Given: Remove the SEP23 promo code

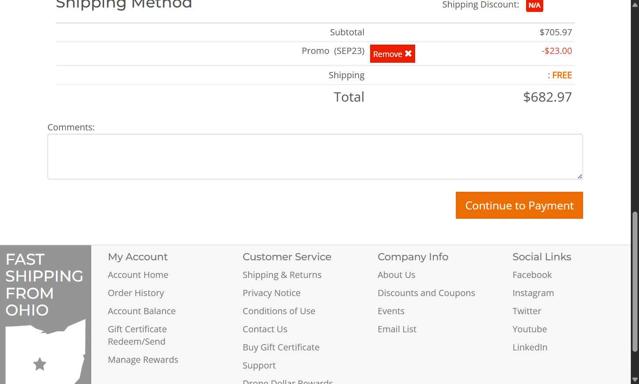Looking at the screenshot, I should (x=392, y=54).
